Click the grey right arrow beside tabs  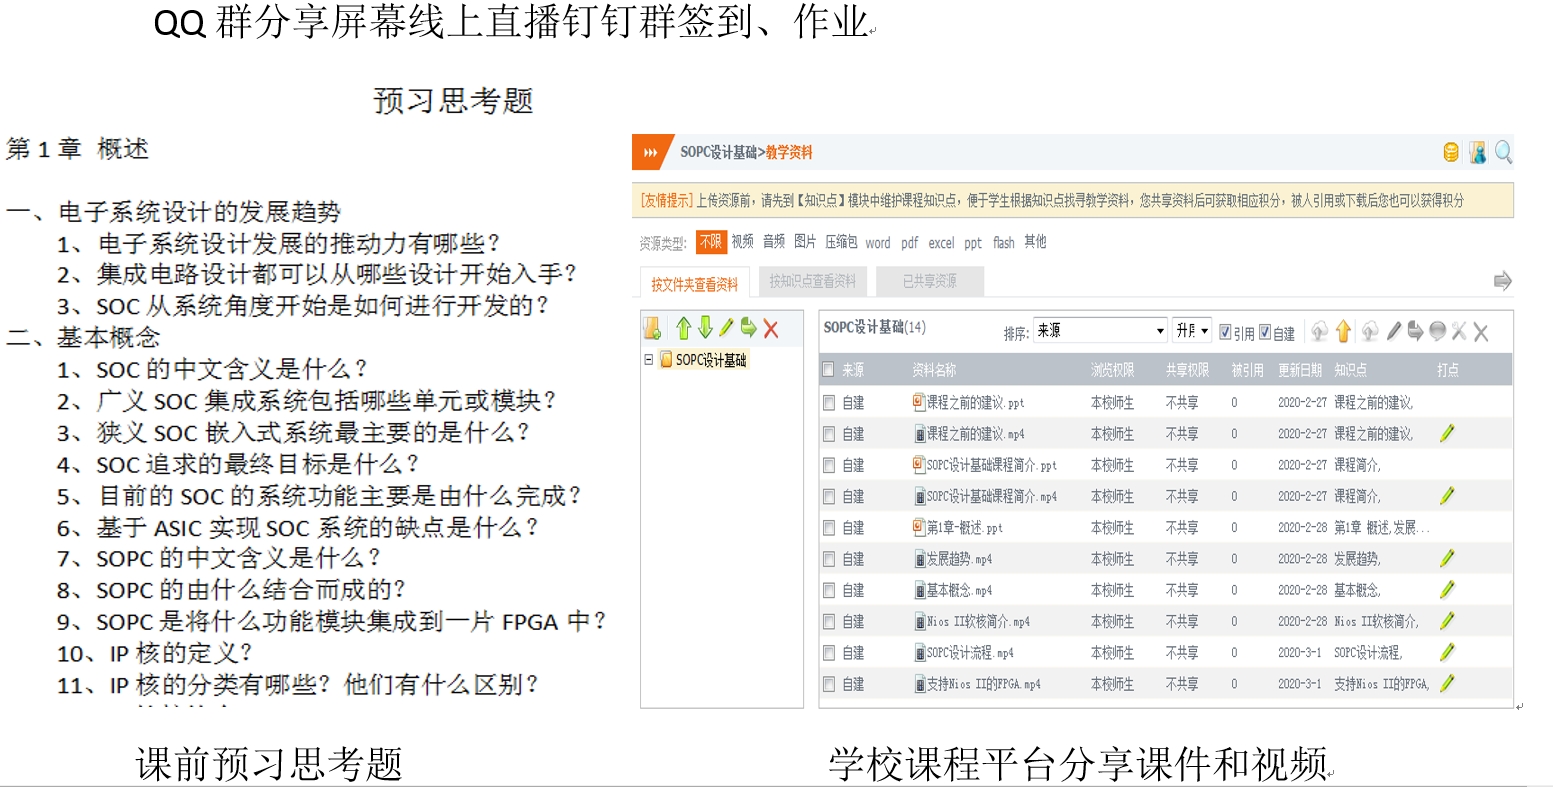click(x=1501, y=281)
